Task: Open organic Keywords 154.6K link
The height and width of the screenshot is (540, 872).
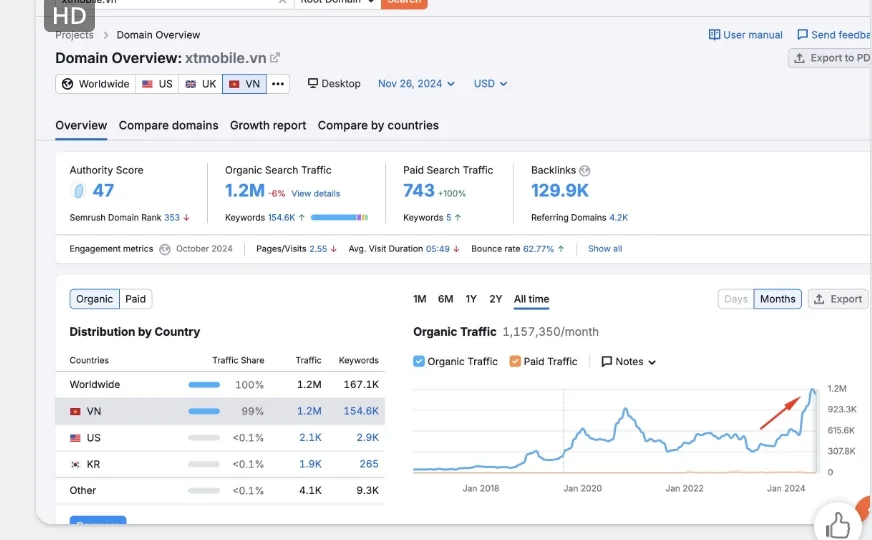Action: [281, 218]
